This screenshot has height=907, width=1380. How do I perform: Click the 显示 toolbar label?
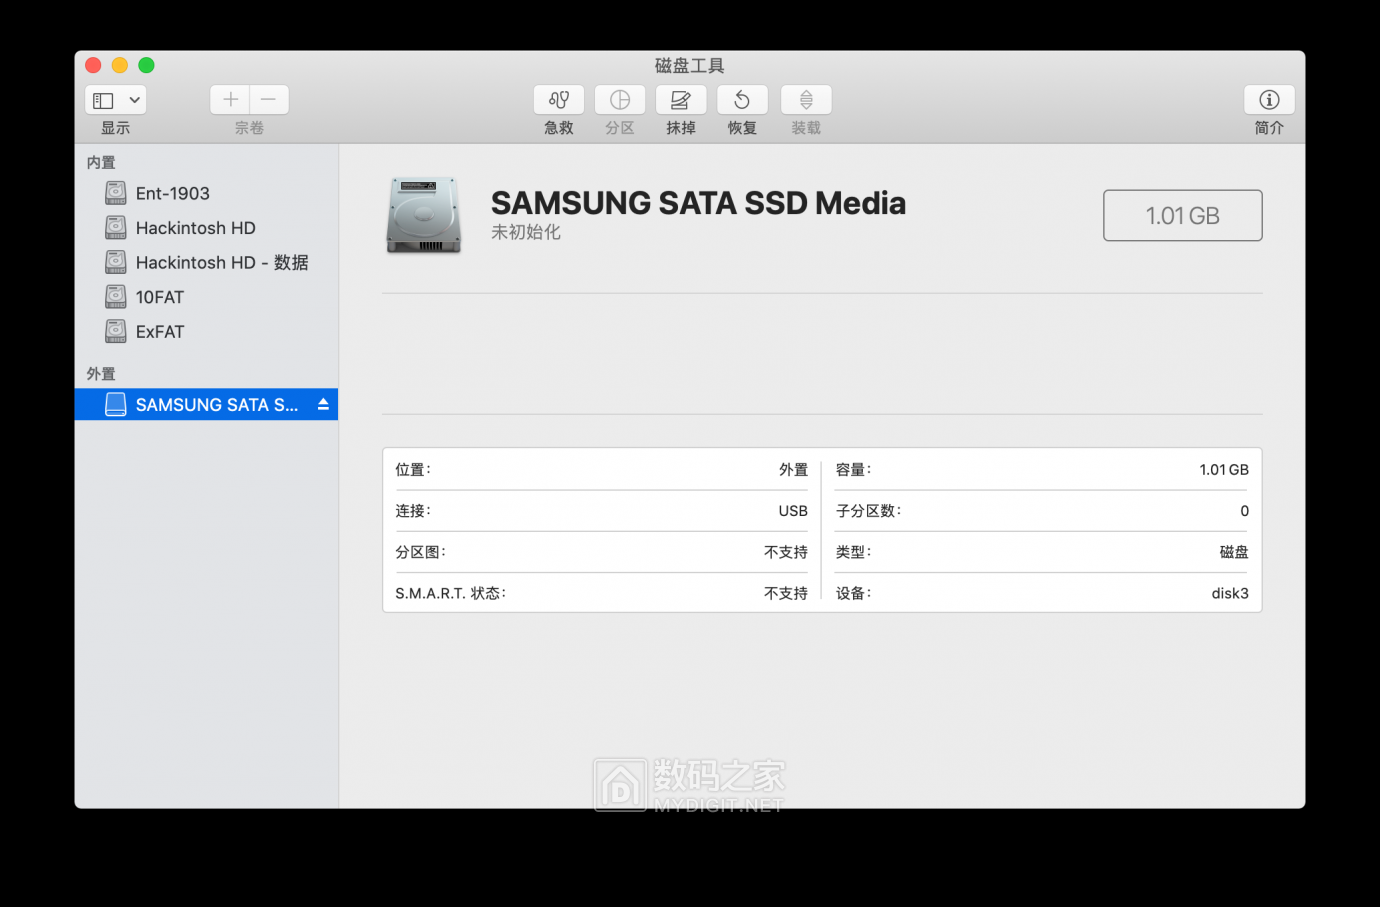click(115, 128)
